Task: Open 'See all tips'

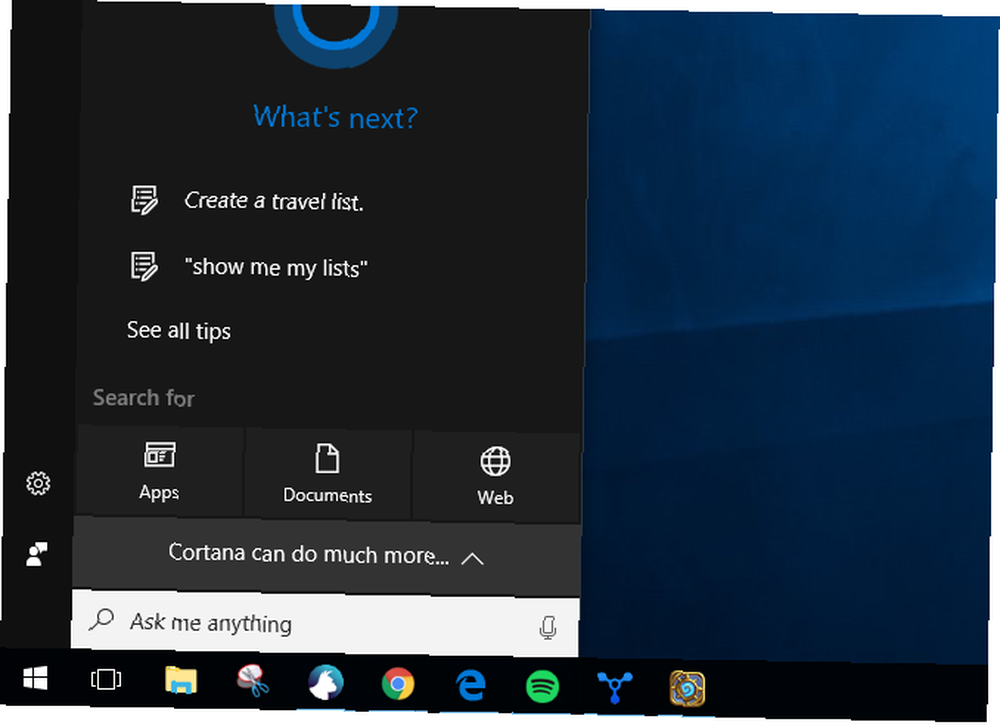Action: [x=179, y=330]
